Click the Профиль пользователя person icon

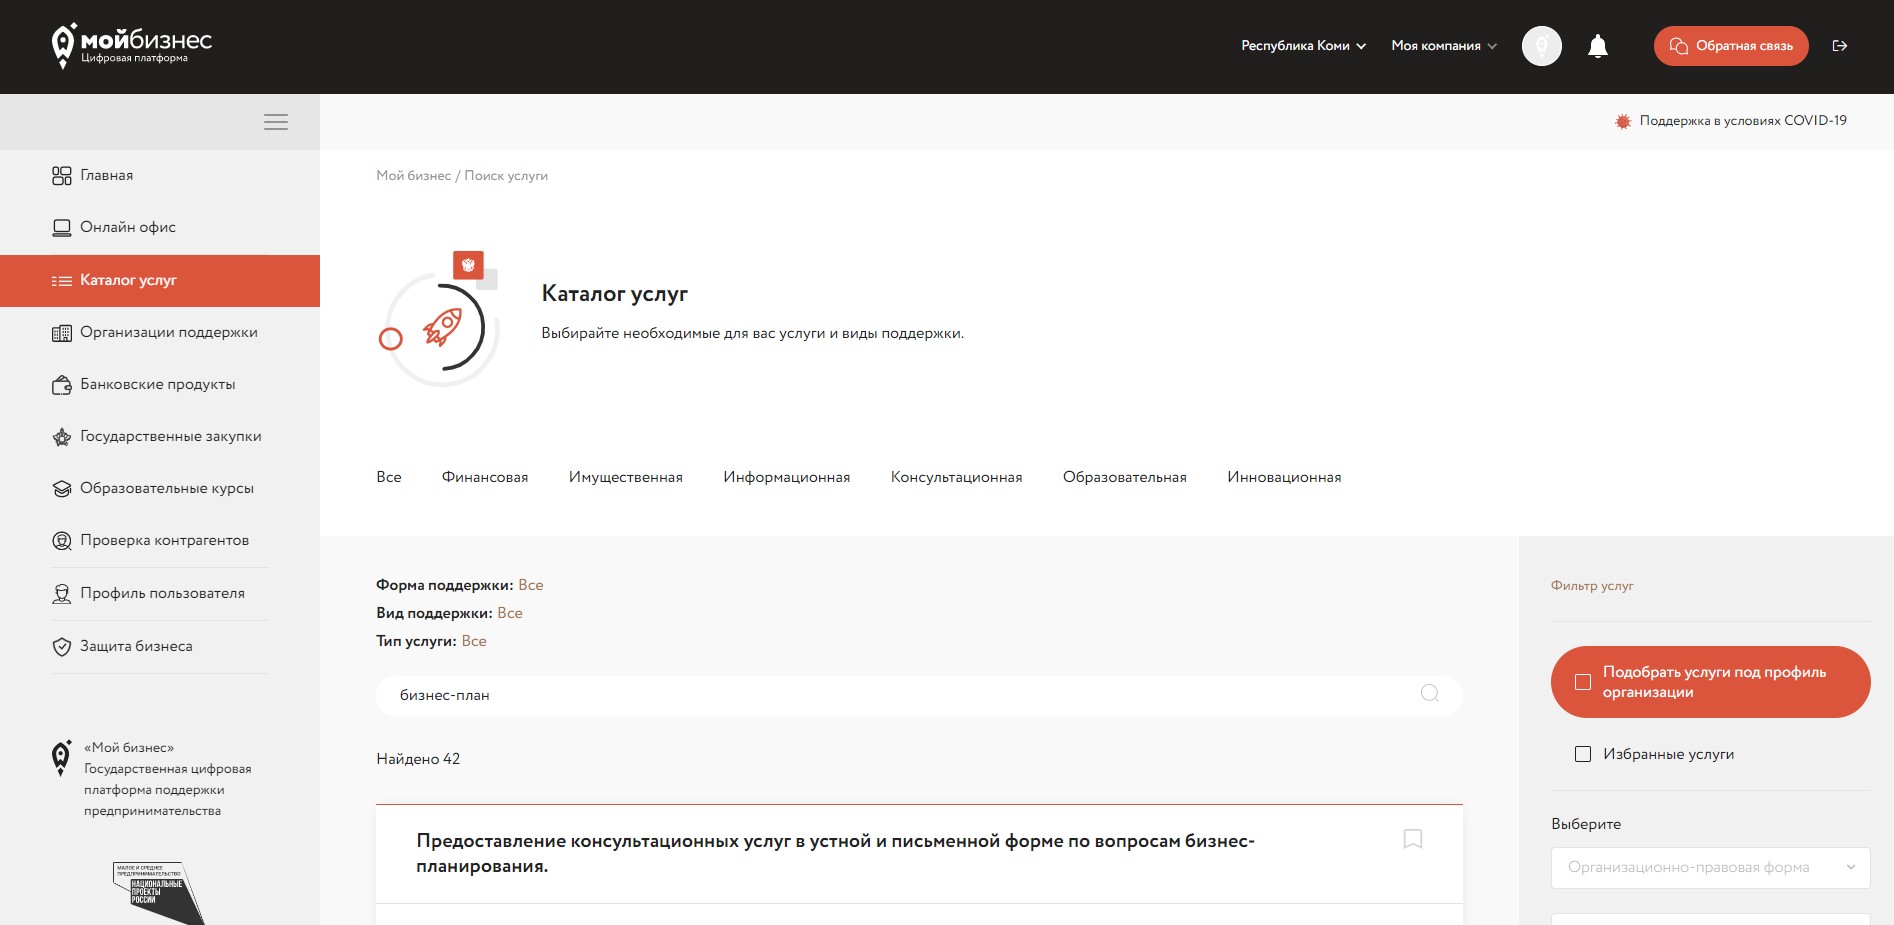tap(62, 594)
